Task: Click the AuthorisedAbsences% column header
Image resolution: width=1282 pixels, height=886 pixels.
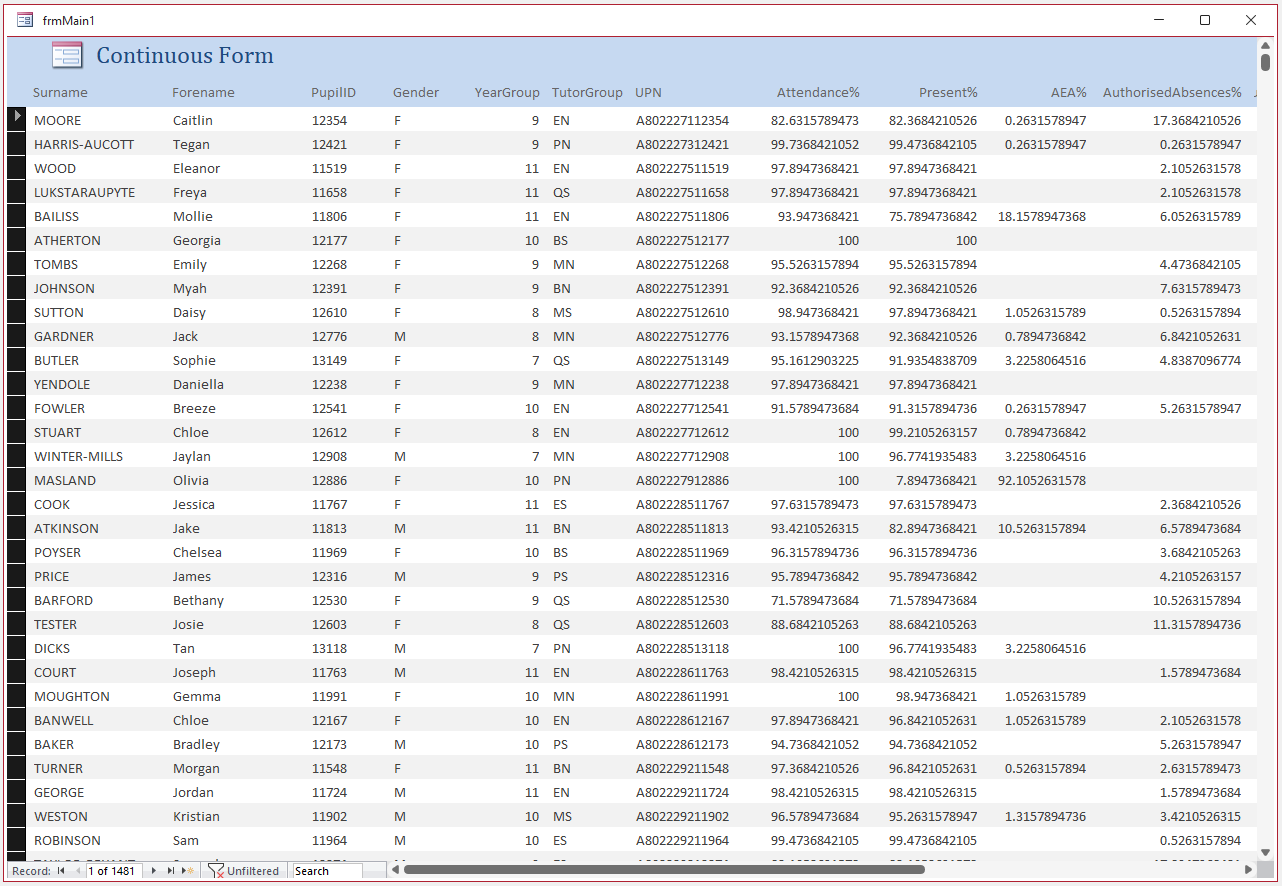Action: pyautogui.click(x=1172, y=92)
